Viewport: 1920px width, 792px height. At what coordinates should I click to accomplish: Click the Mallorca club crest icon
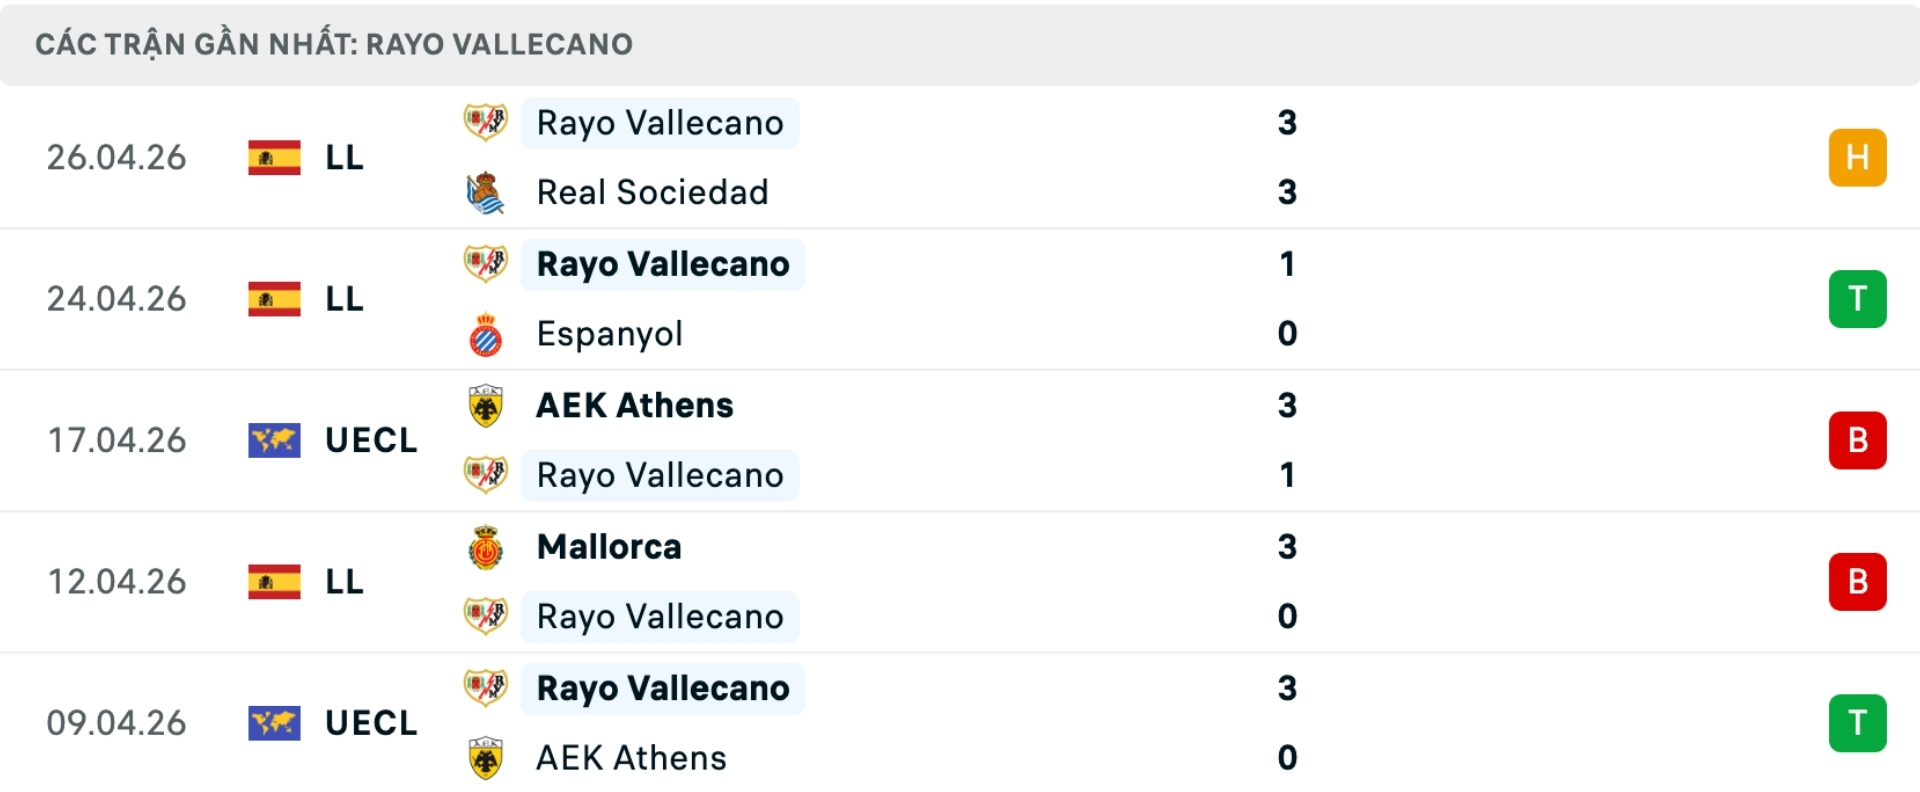click(x=486, y=548)
